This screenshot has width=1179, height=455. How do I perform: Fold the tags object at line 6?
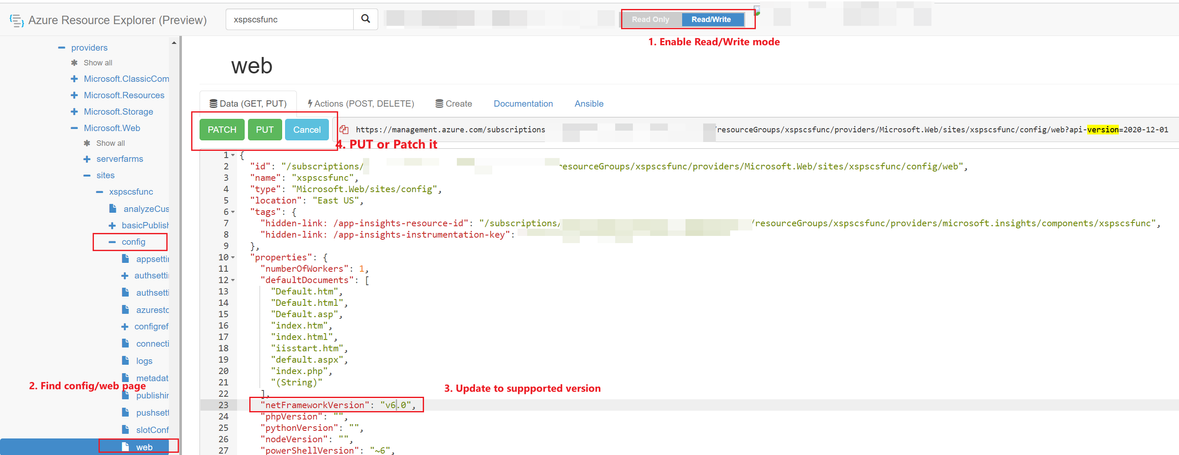point(234,213)
